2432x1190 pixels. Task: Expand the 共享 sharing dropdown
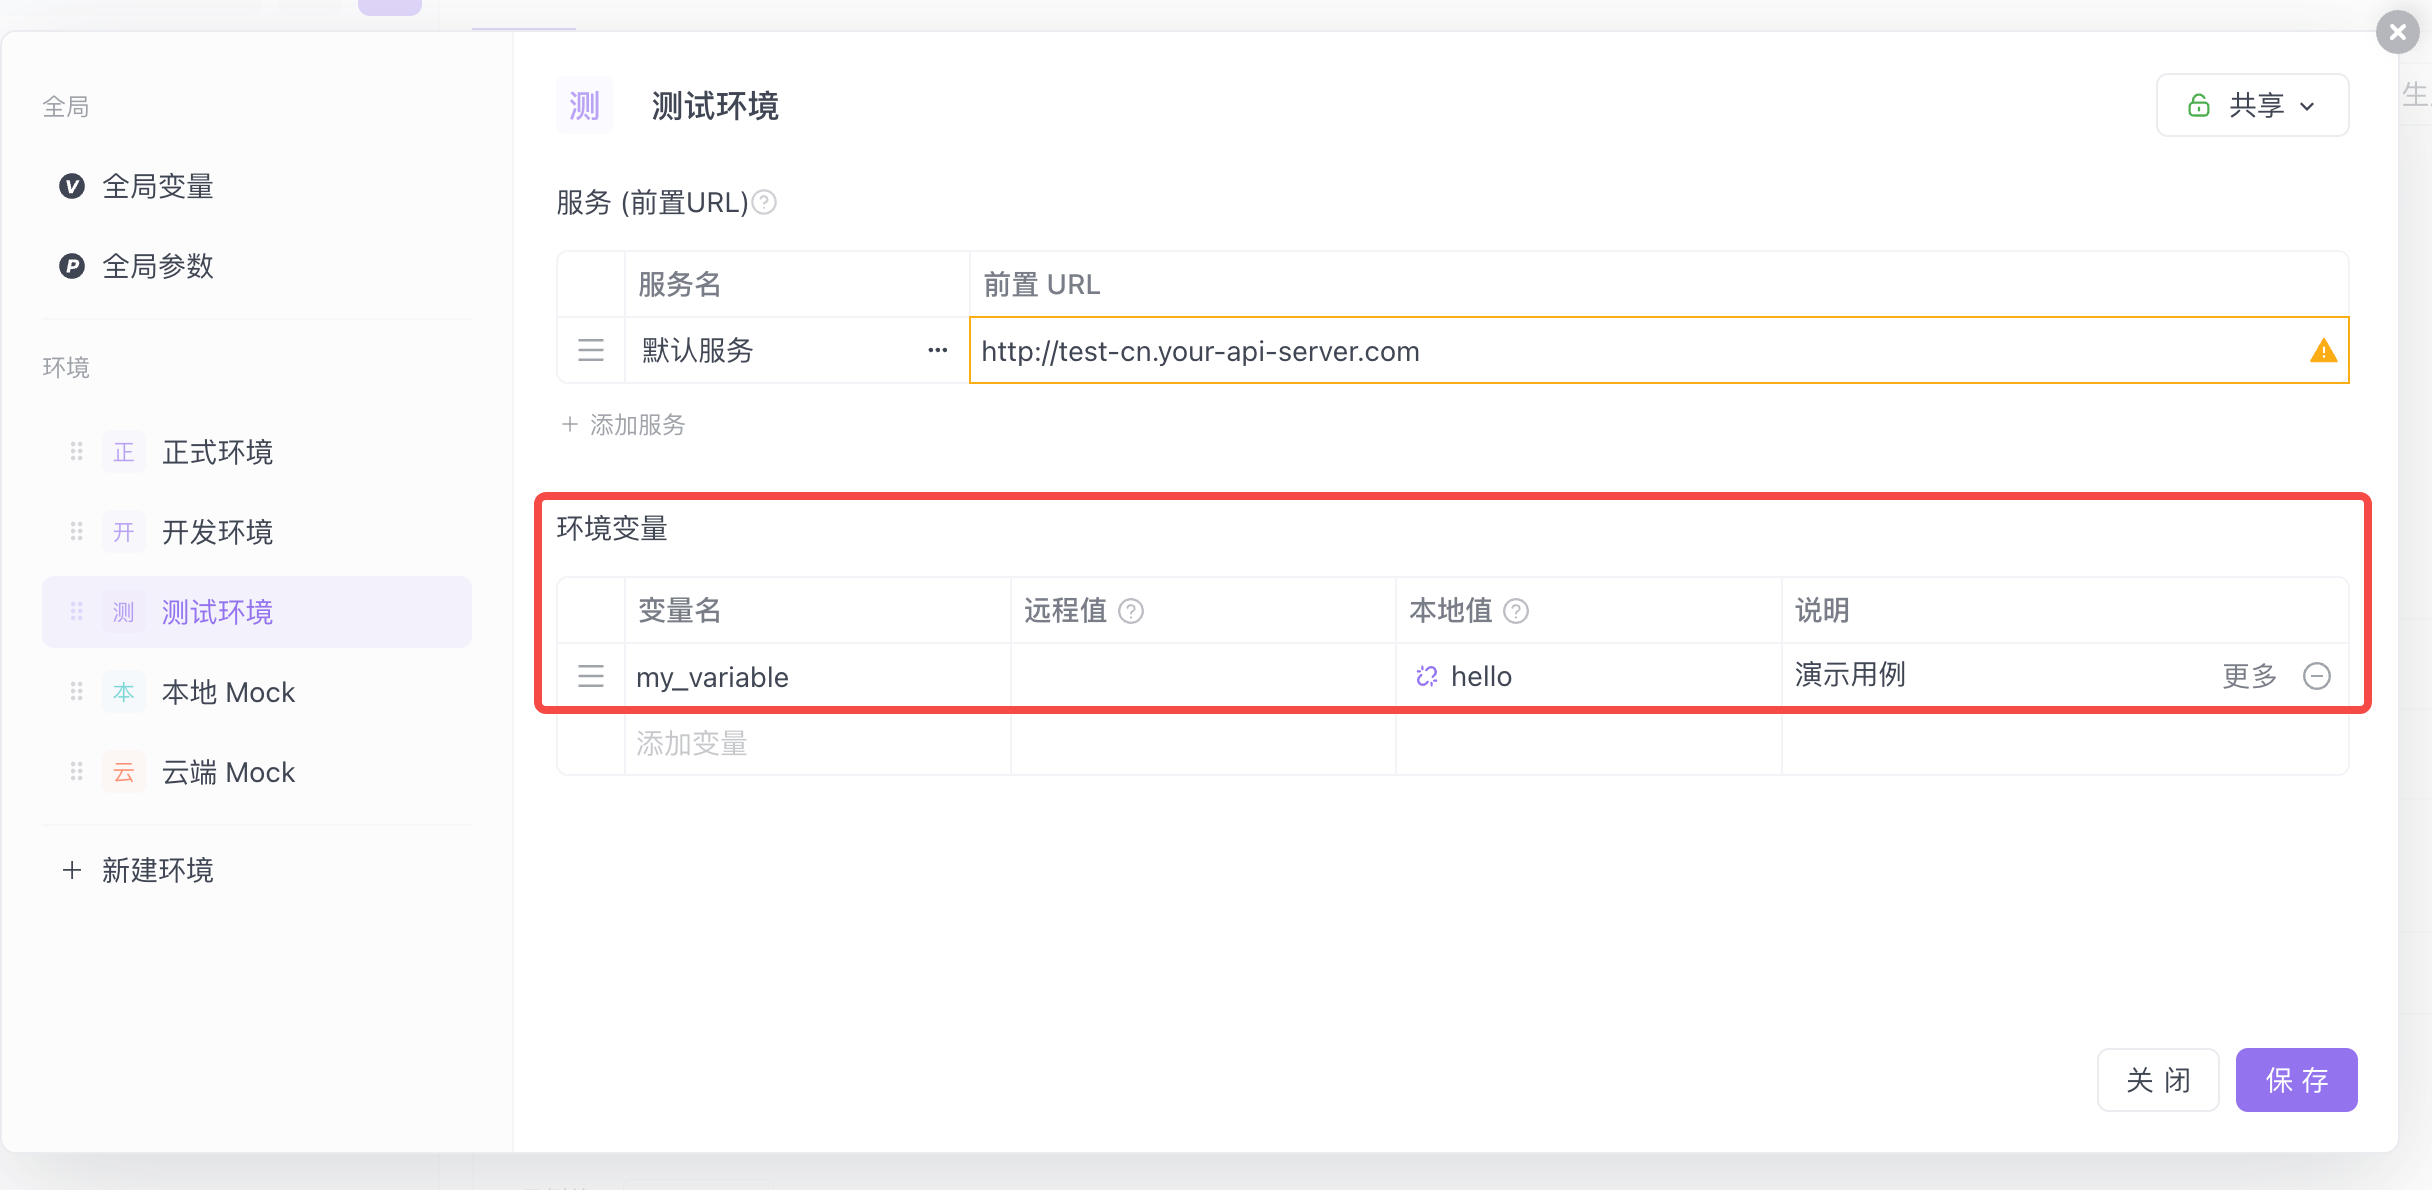coord(2252,105)
